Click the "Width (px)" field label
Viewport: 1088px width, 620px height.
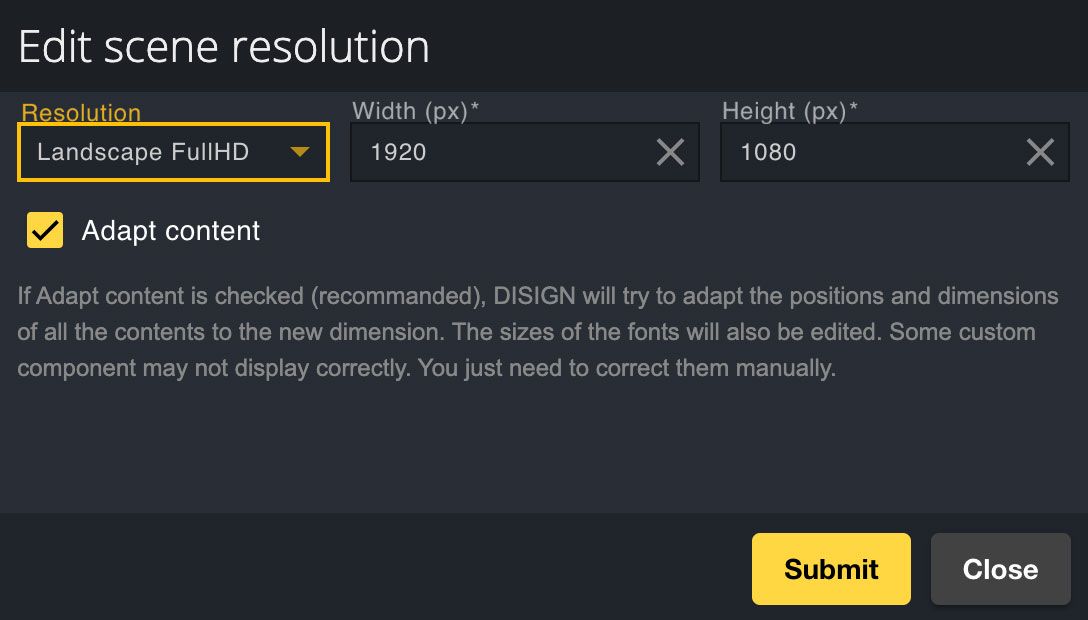tap(409, 111)
